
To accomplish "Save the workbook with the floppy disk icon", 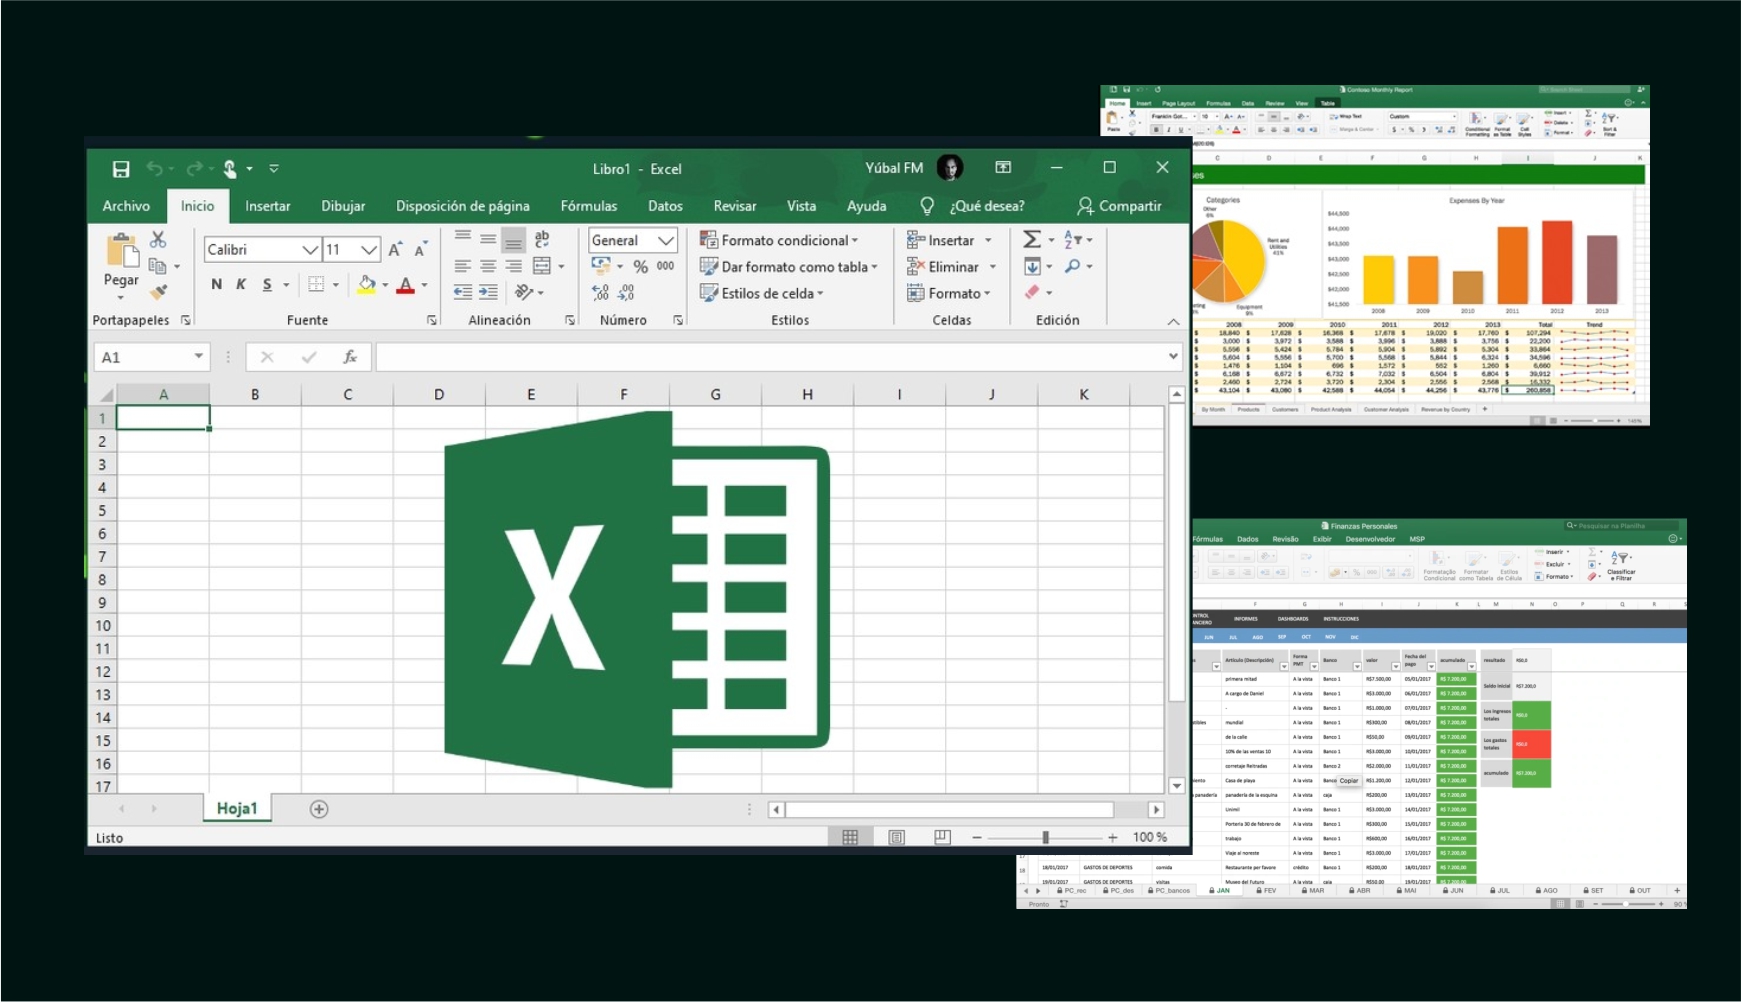I will coord(121,169).
